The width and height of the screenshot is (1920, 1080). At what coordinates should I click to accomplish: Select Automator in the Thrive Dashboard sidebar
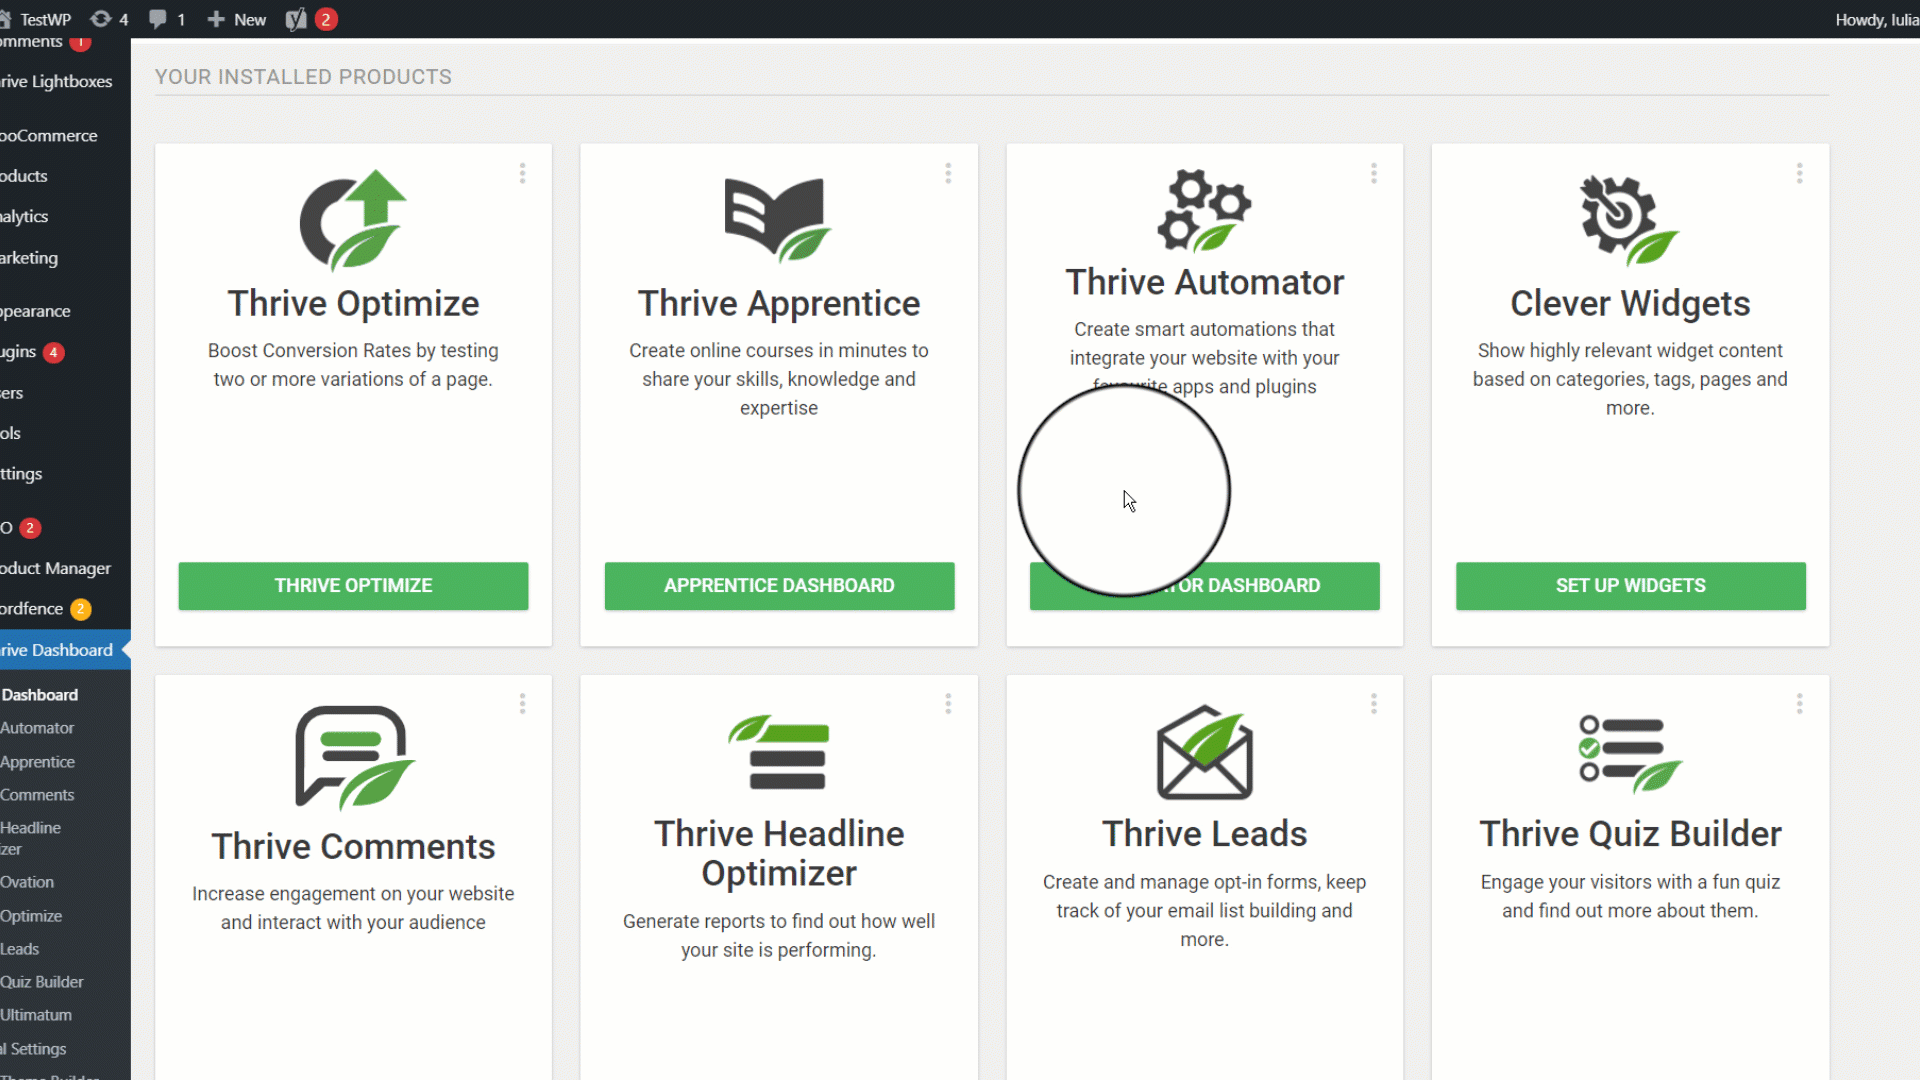point(37,727)
